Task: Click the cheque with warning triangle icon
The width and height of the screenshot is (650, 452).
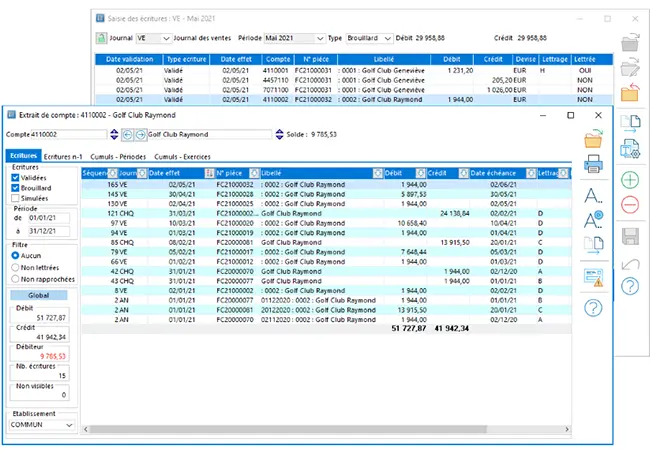Action: (593, 277)
